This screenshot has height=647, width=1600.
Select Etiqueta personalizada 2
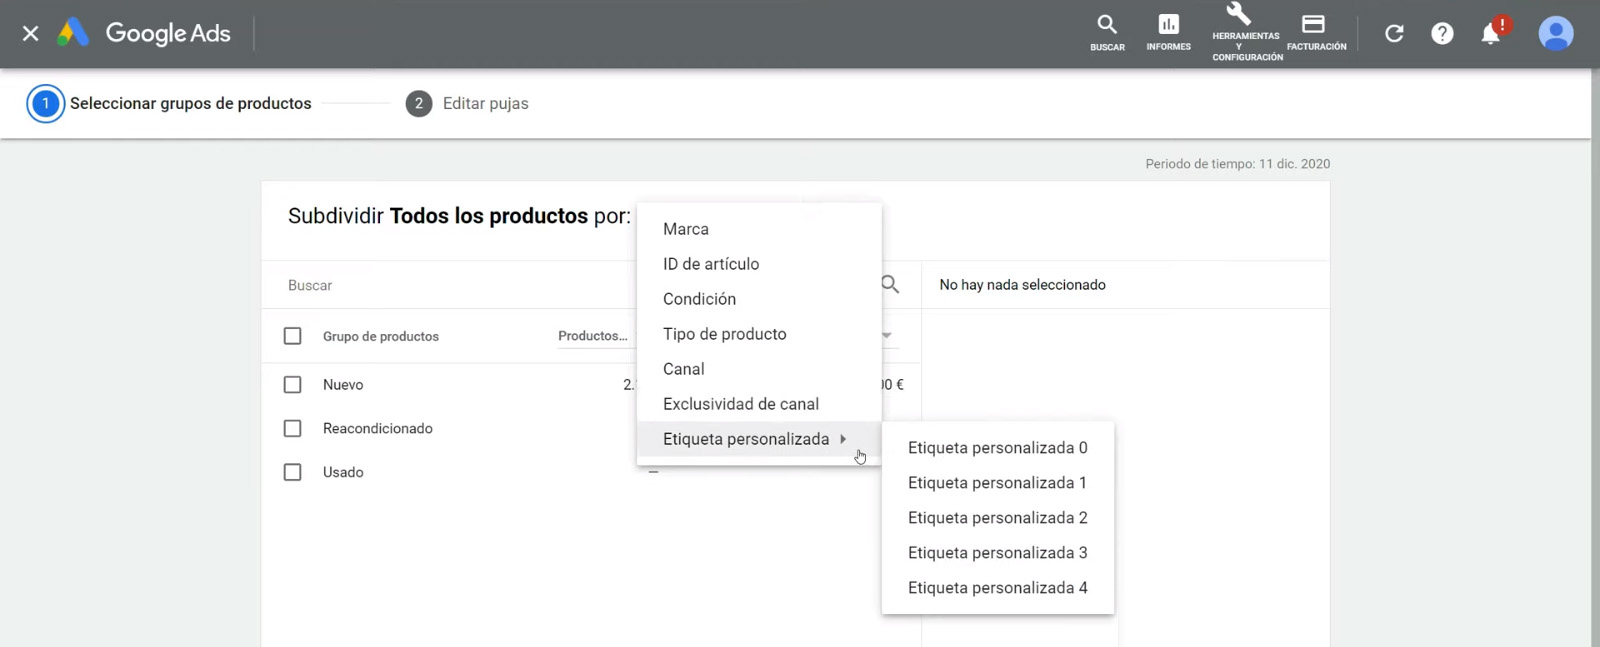[998, 518]
